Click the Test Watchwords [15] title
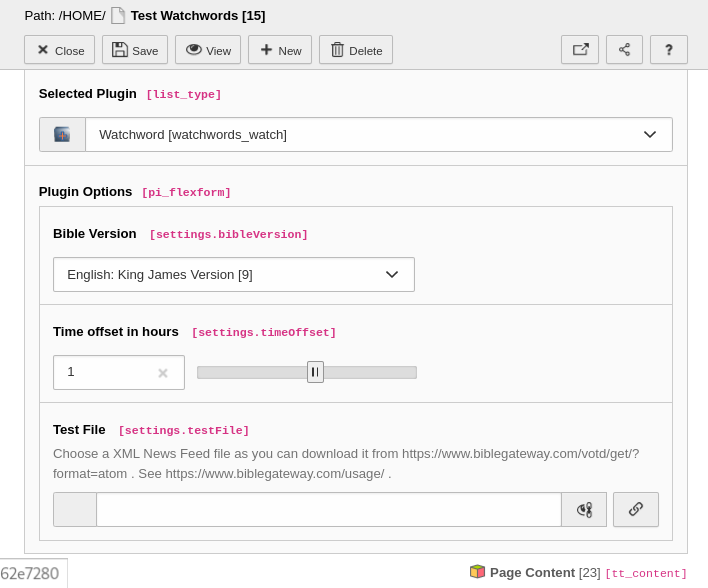Image resolution: width=708 pixels, height=588 pixels. click(x=198, y=16)
